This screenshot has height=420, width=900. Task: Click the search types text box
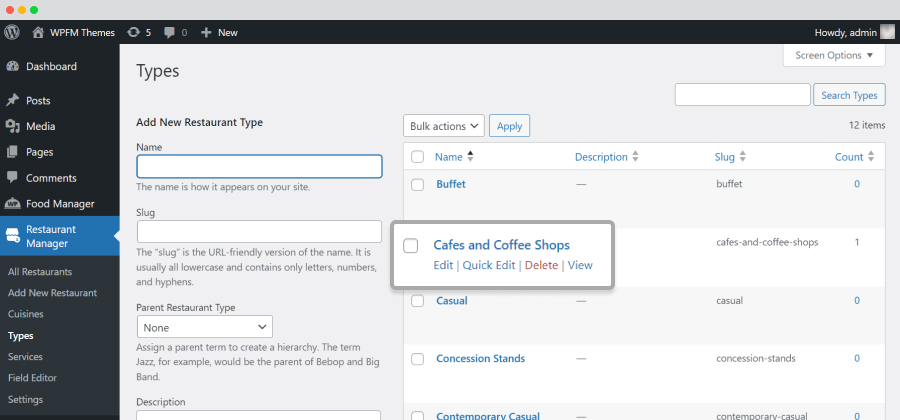coord(742,95)
